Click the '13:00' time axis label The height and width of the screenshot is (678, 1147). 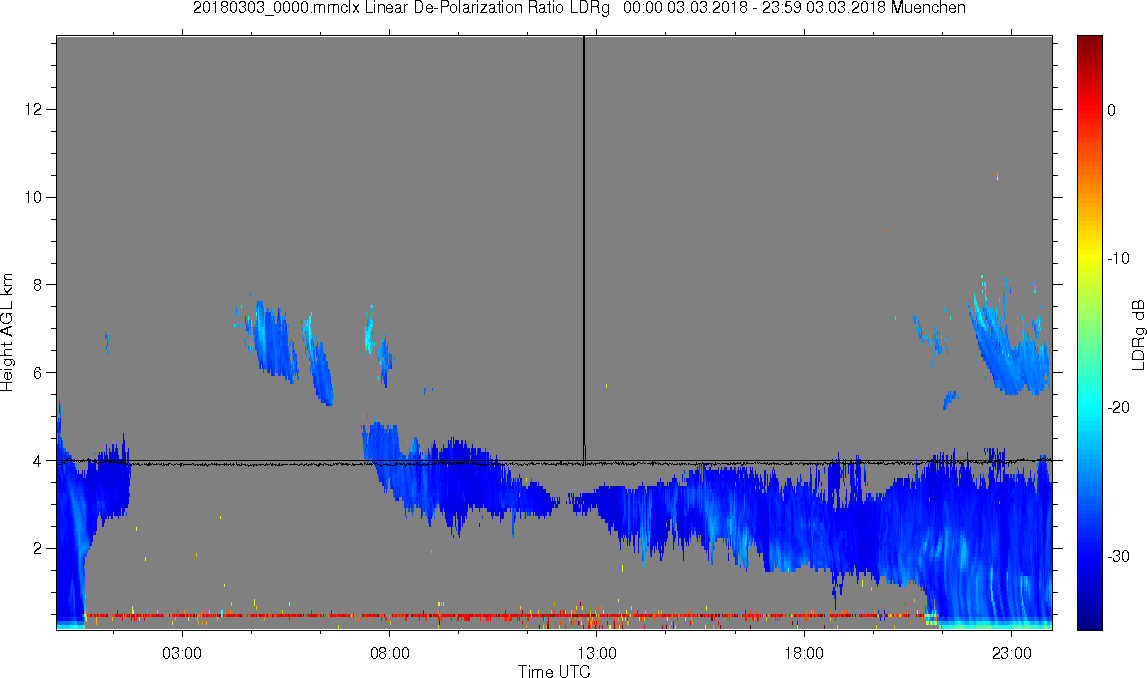[596, 653]
